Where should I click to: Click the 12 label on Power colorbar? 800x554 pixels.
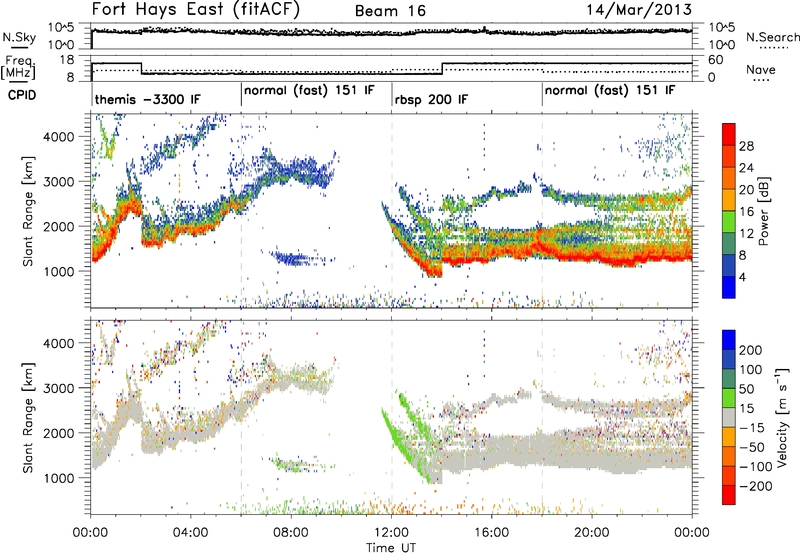746,234
